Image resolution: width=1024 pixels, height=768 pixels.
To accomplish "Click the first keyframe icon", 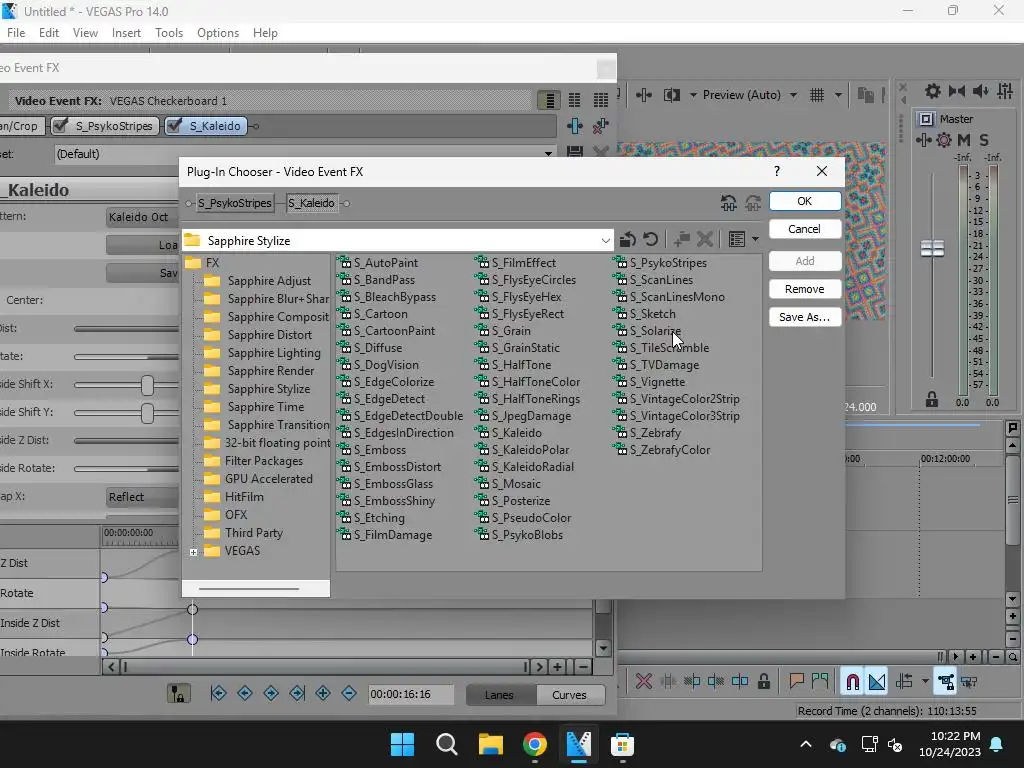I will 219,694.
